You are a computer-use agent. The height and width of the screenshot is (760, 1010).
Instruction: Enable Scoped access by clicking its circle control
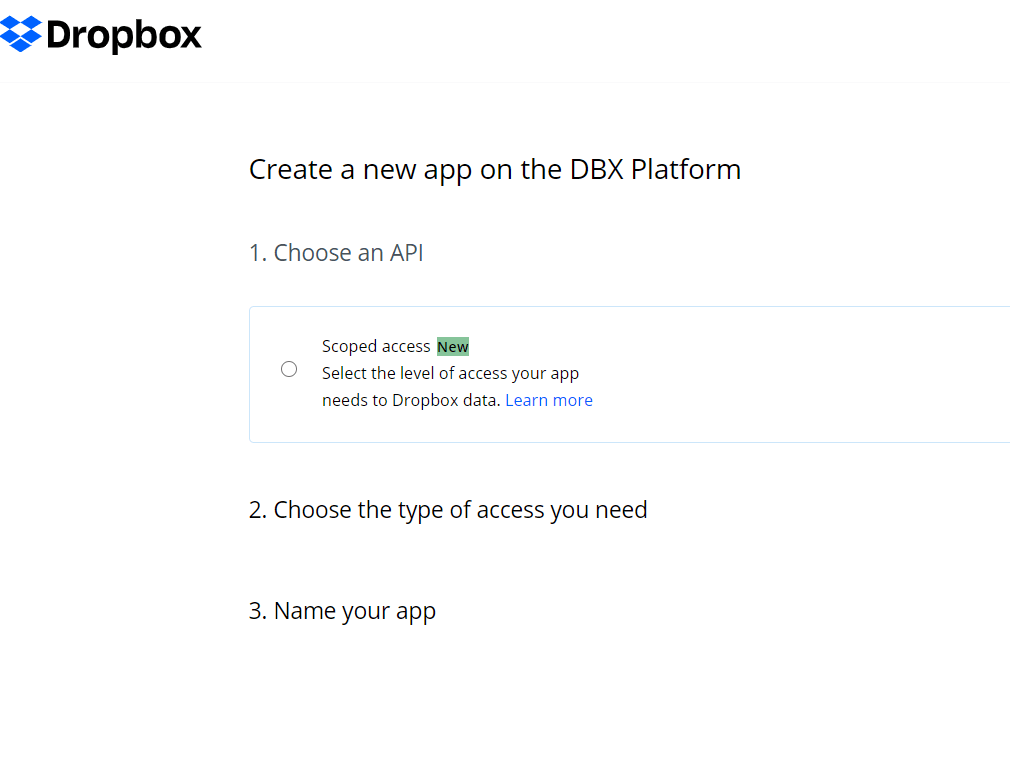tap(289, 368)
